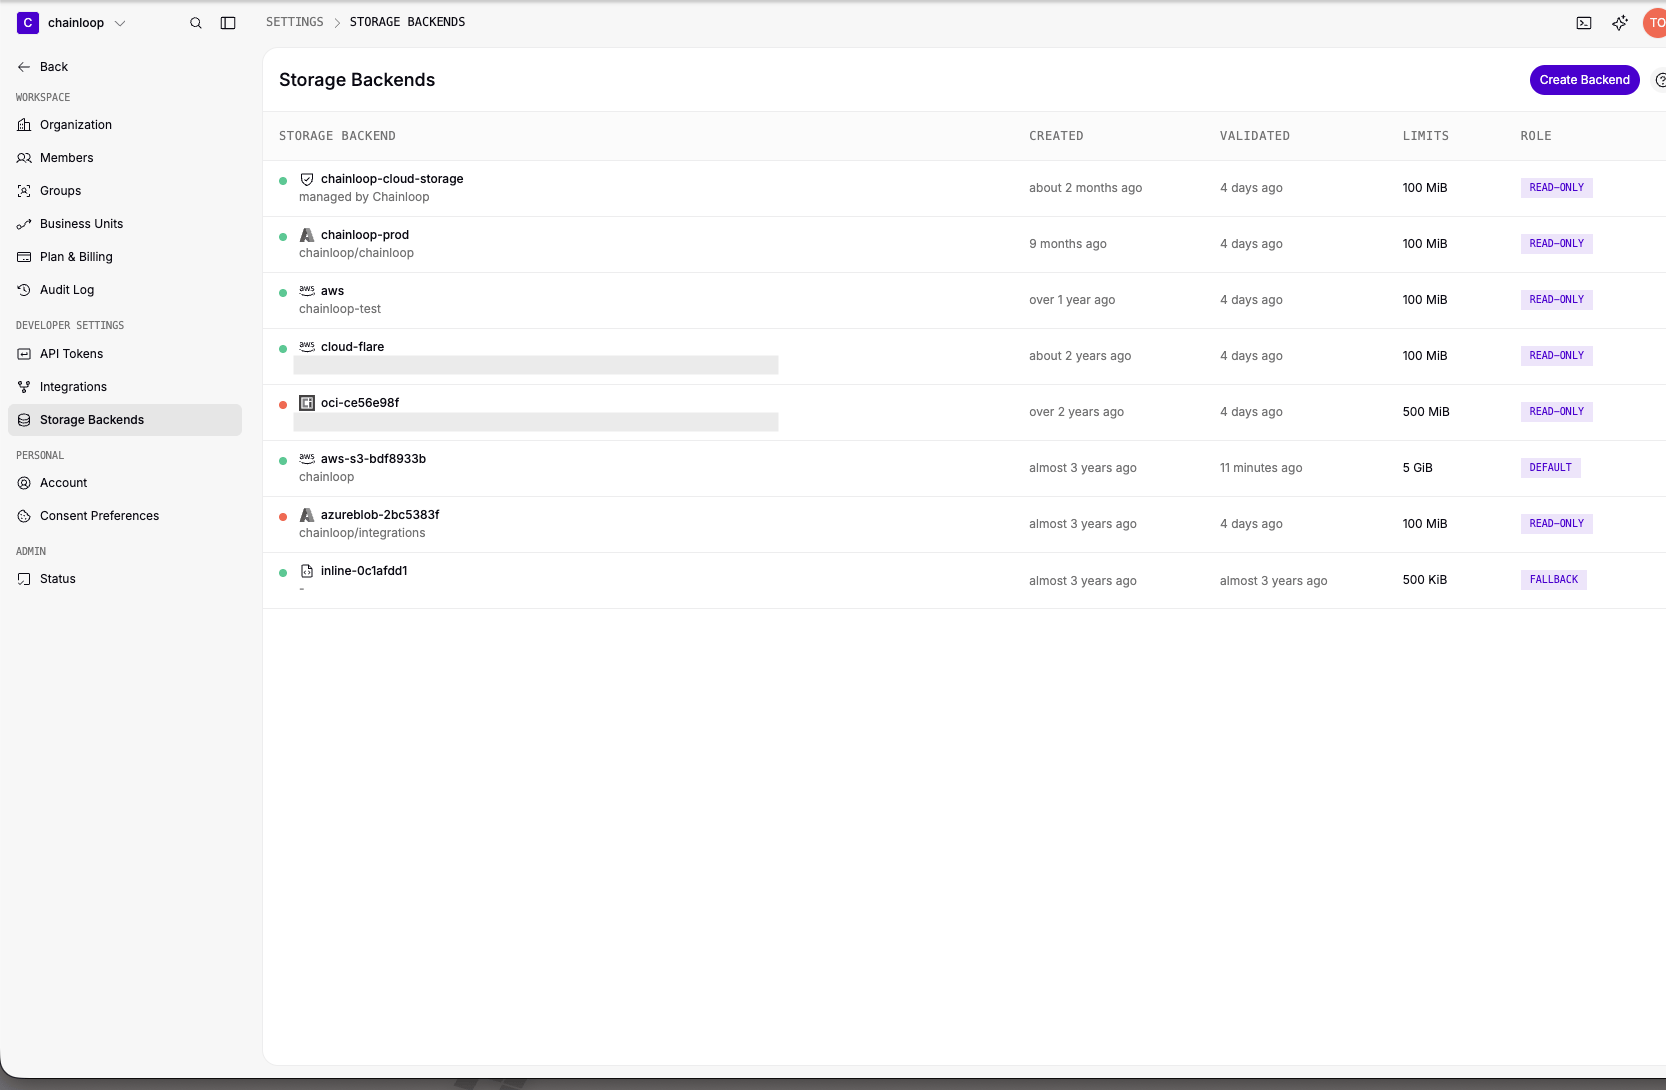The height and width of the screenshot is (1090, 1666).
Task: Open API Tokens
Action: [x=125, y=354]
